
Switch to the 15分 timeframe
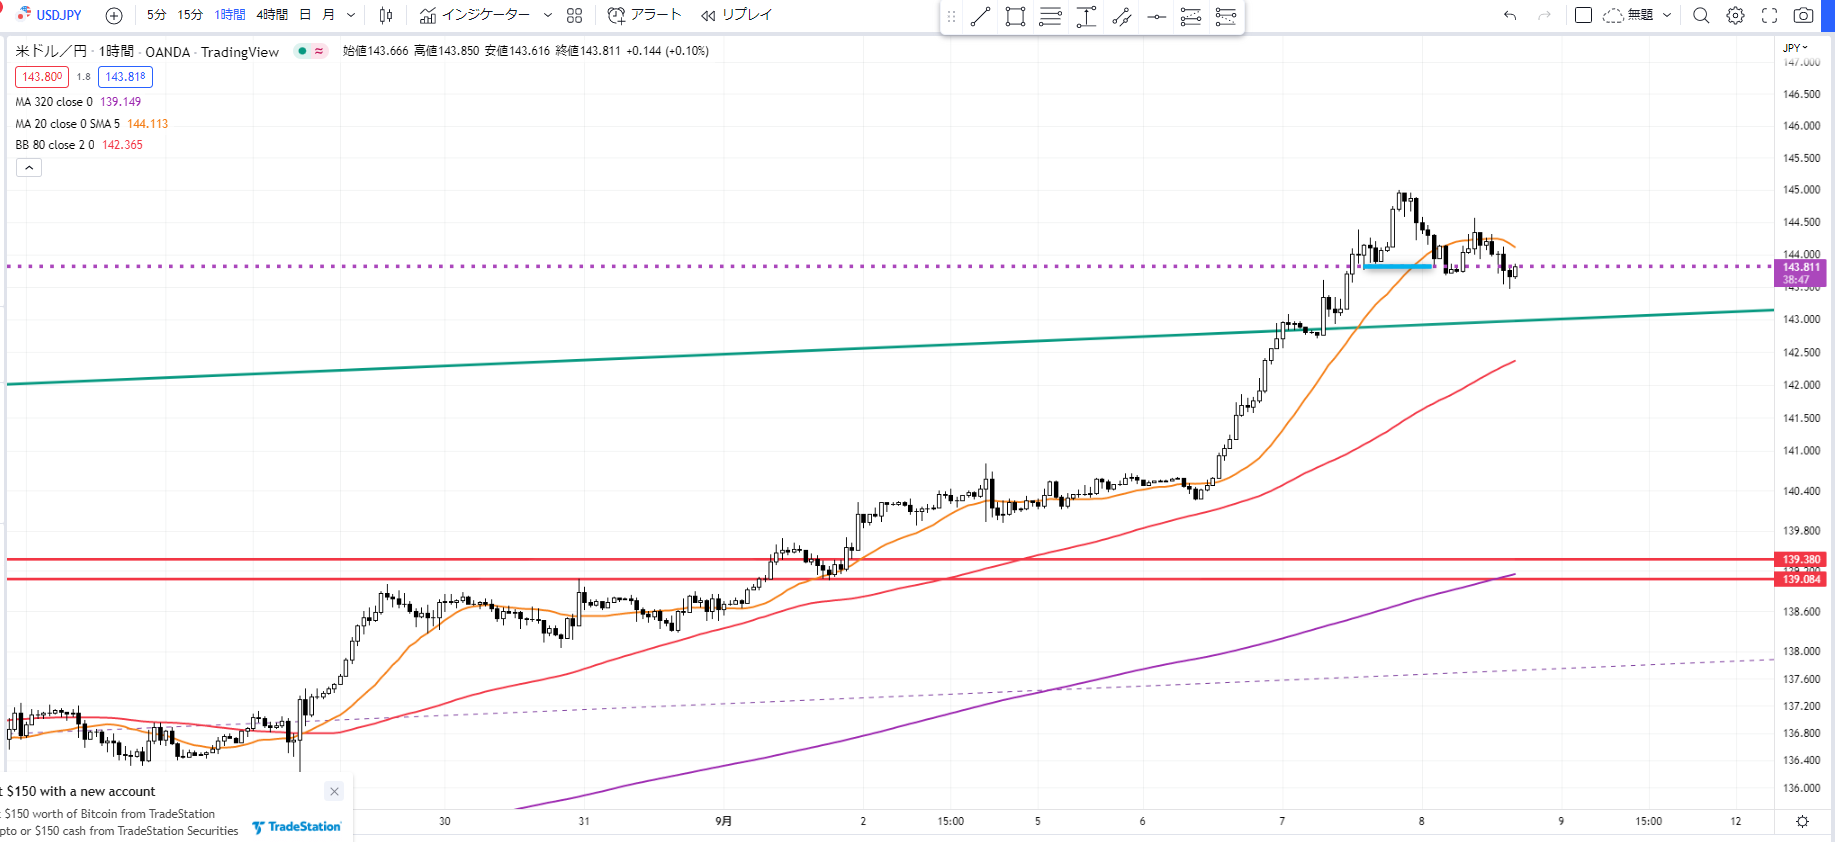(x=190, y=15)
